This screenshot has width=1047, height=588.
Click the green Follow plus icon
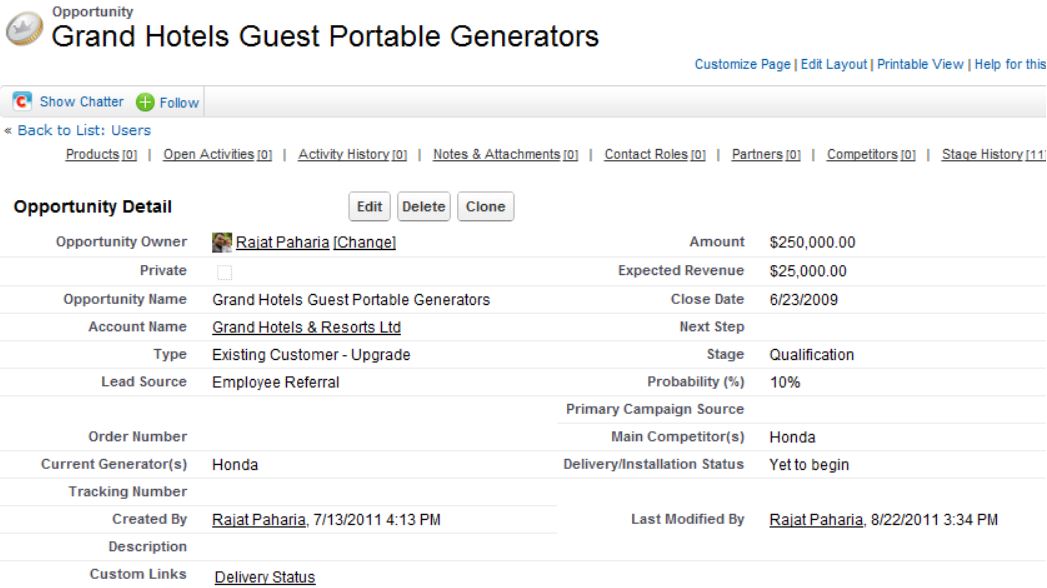tap(145, 102)
